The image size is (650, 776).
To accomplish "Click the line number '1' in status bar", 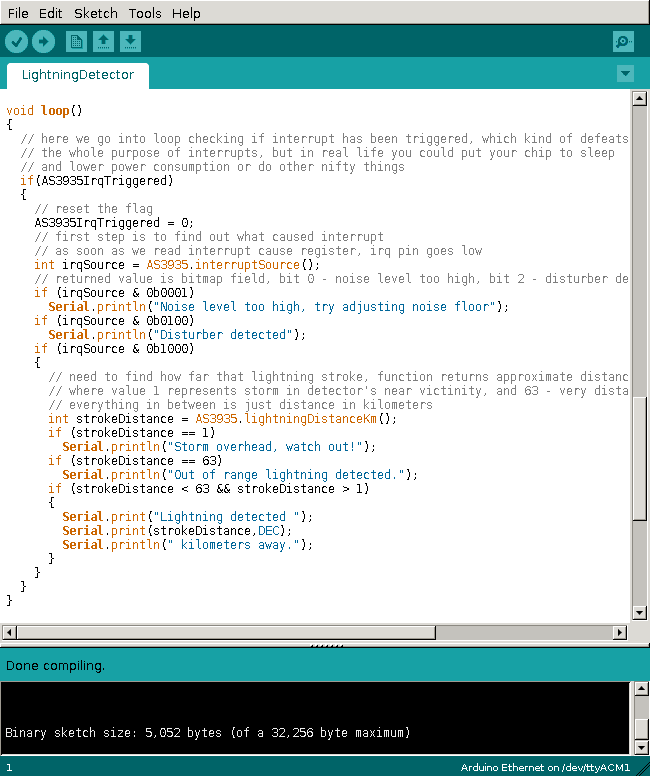I will coord(8,768).
